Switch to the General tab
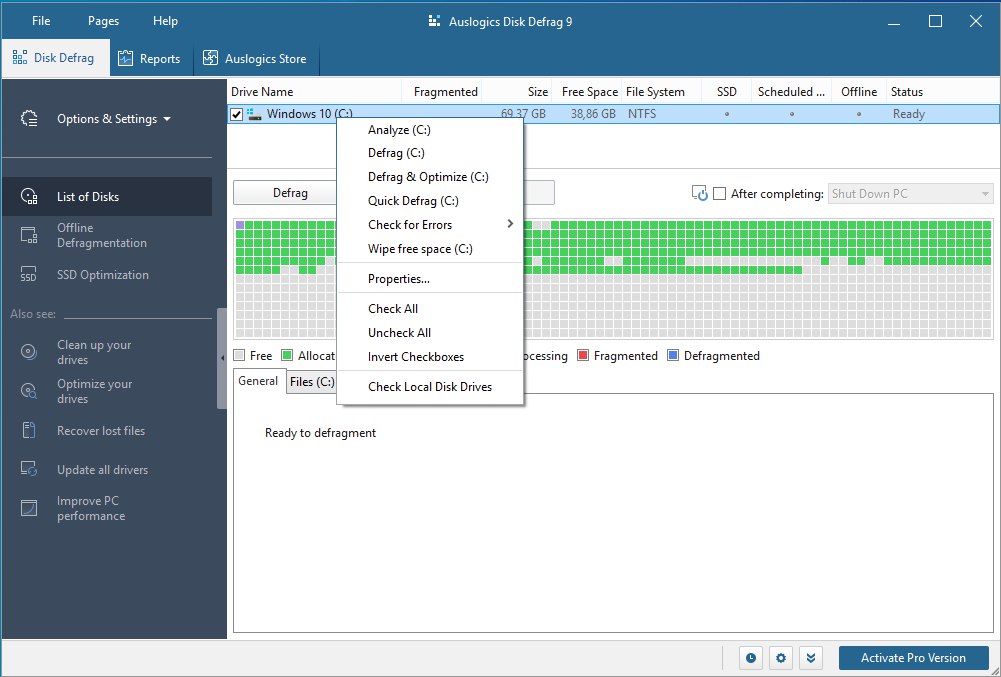1001x677 pixels. point(259,381)
